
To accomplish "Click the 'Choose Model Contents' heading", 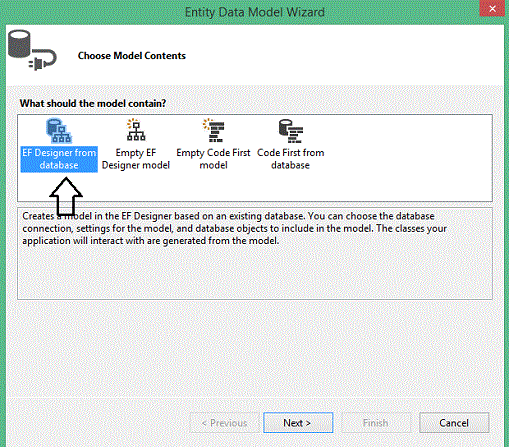I will [132, 56].
